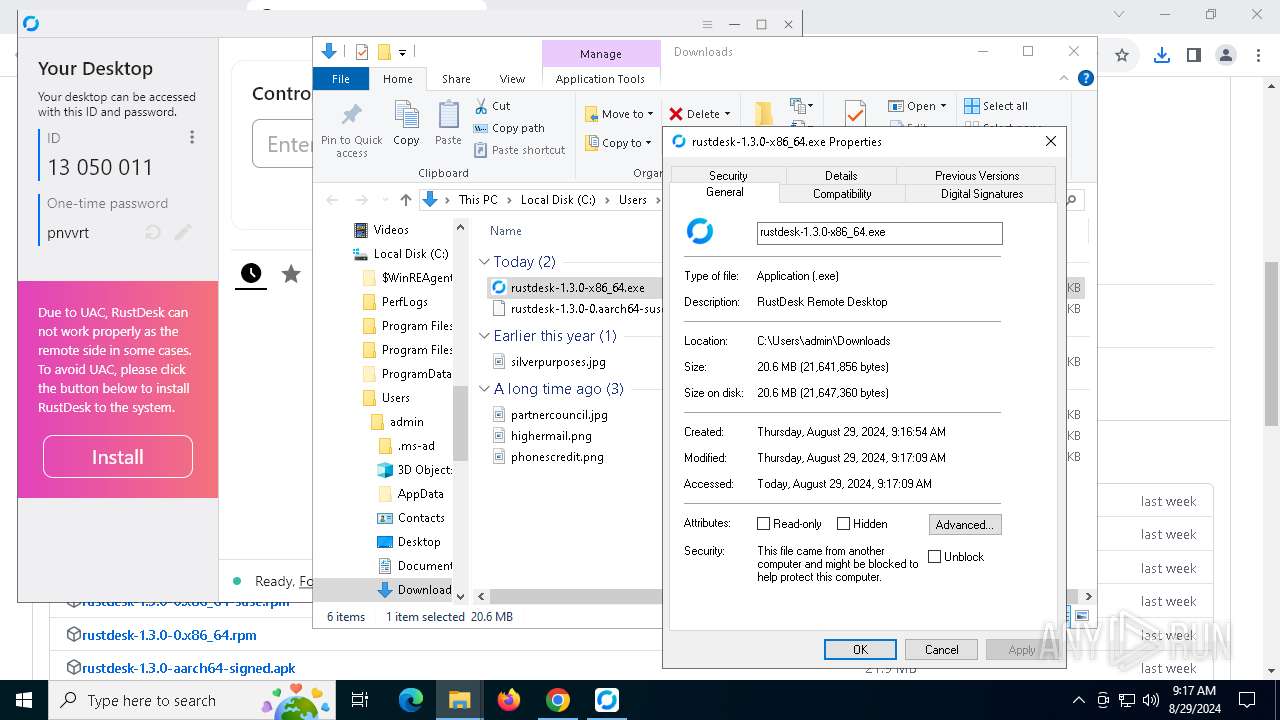Screen dimensions: 1280x720
Task: Open the Copy to dropdown
Action: [619, 143]
